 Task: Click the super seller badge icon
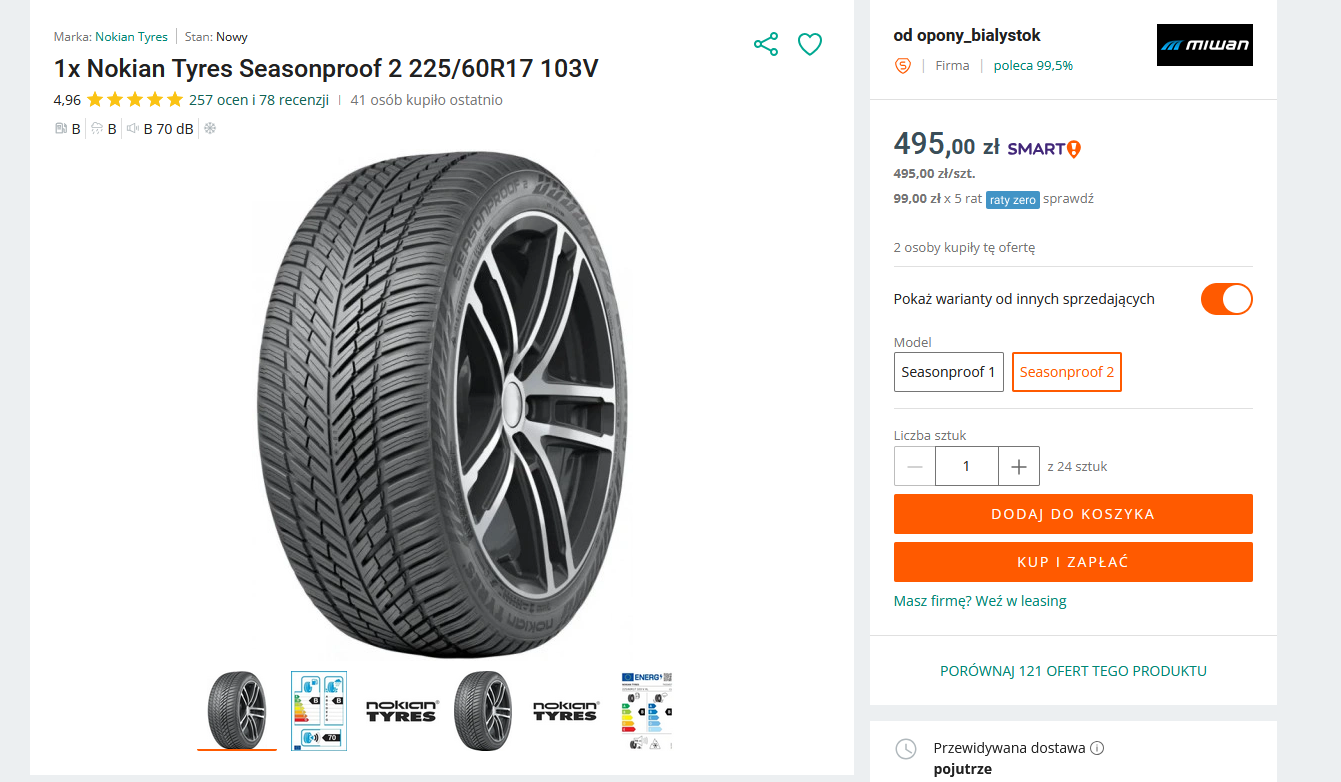click(x=903, y=66)
